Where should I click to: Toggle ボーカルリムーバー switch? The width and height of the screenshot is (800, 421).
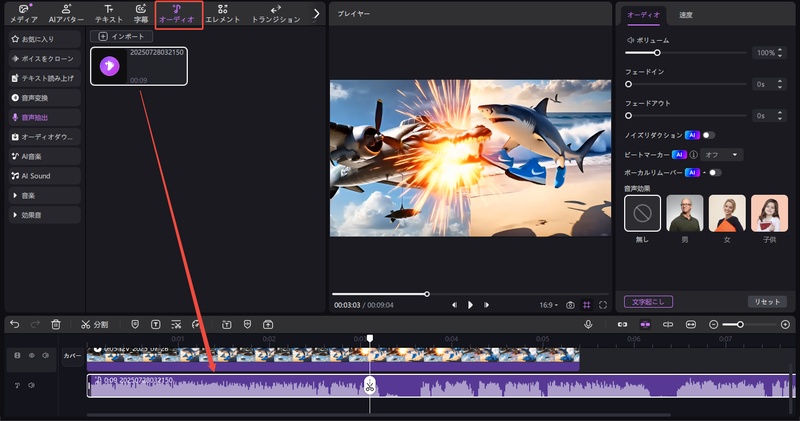[715, 172]
